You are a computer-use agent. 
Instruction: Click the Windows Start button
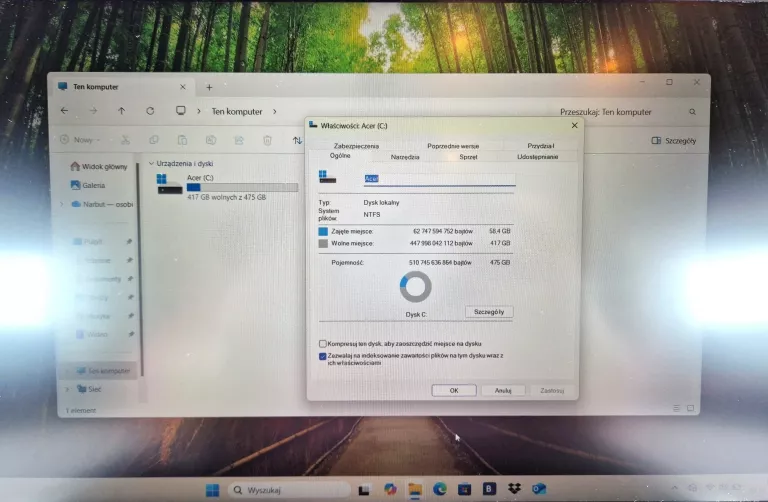tap(213, 490)
